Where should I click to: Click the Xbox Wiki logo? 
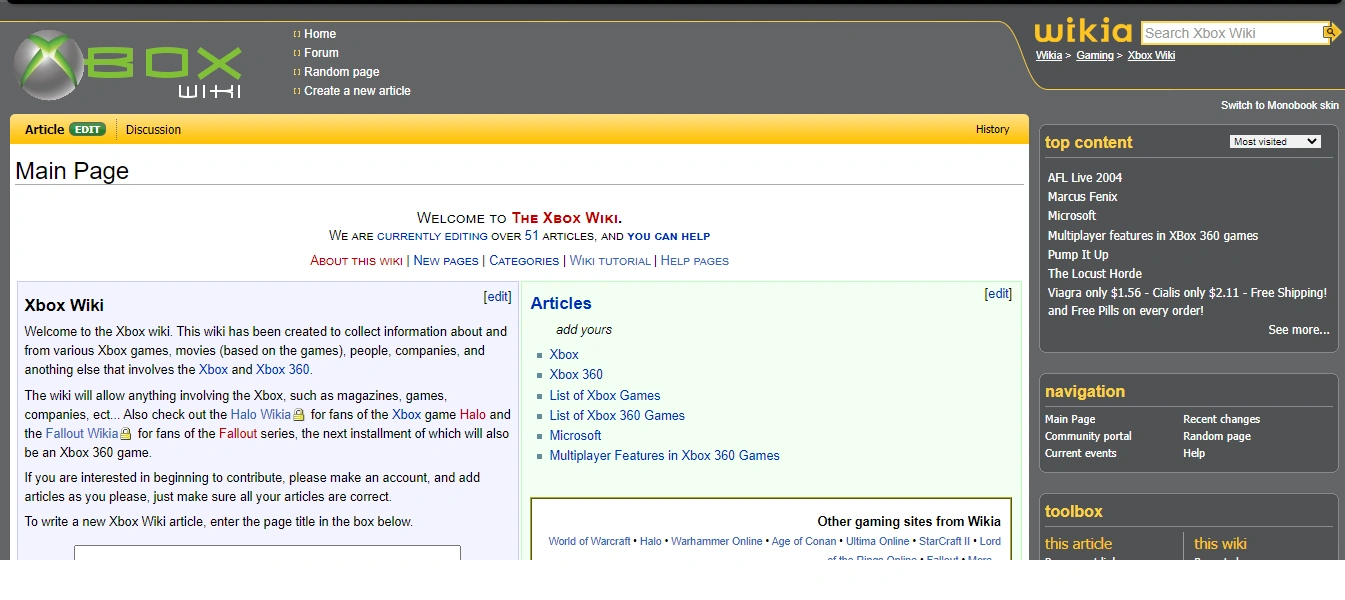[x=128, y=65]
